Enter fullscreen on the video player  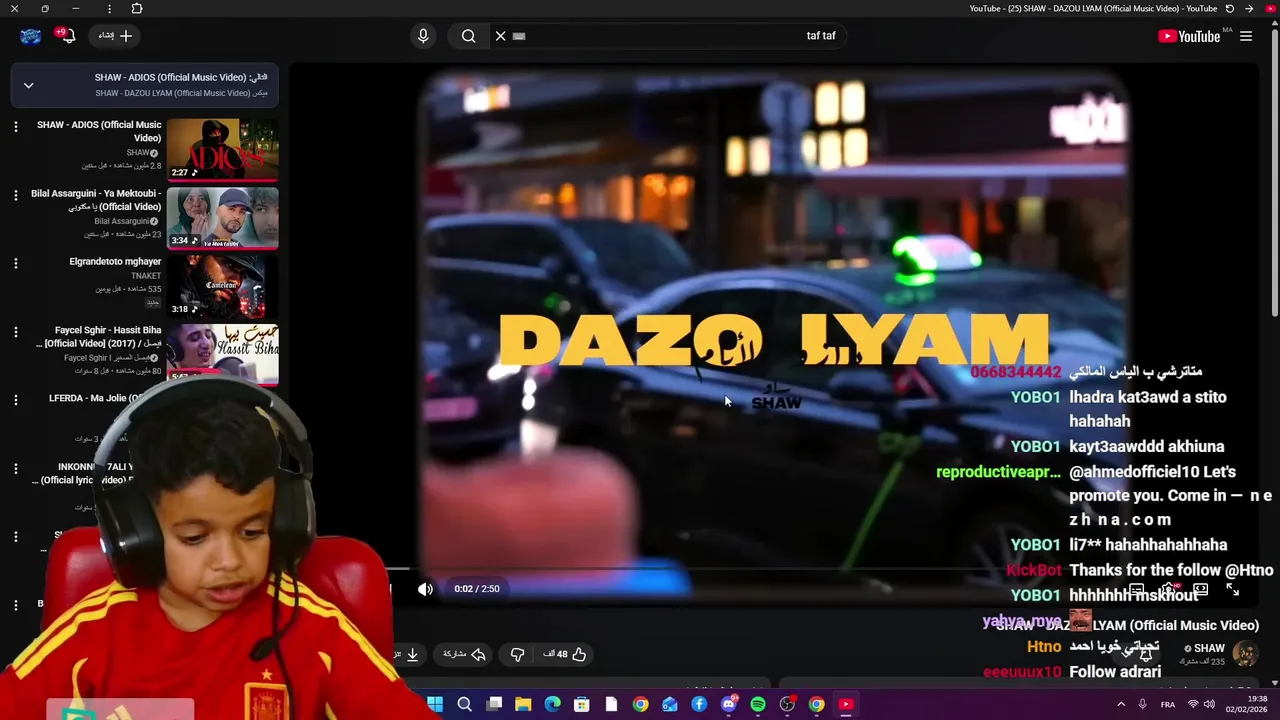click(1232, 590)
